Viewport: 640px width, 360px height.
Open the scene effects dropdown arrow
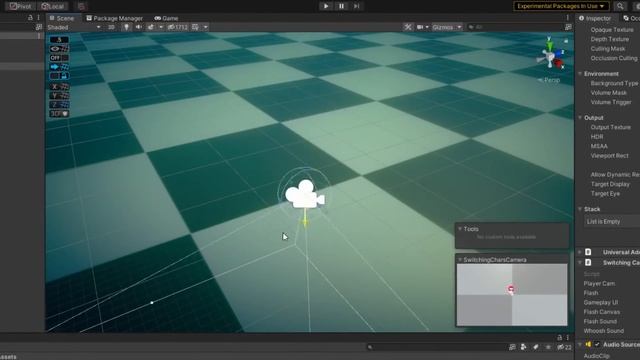161,27
